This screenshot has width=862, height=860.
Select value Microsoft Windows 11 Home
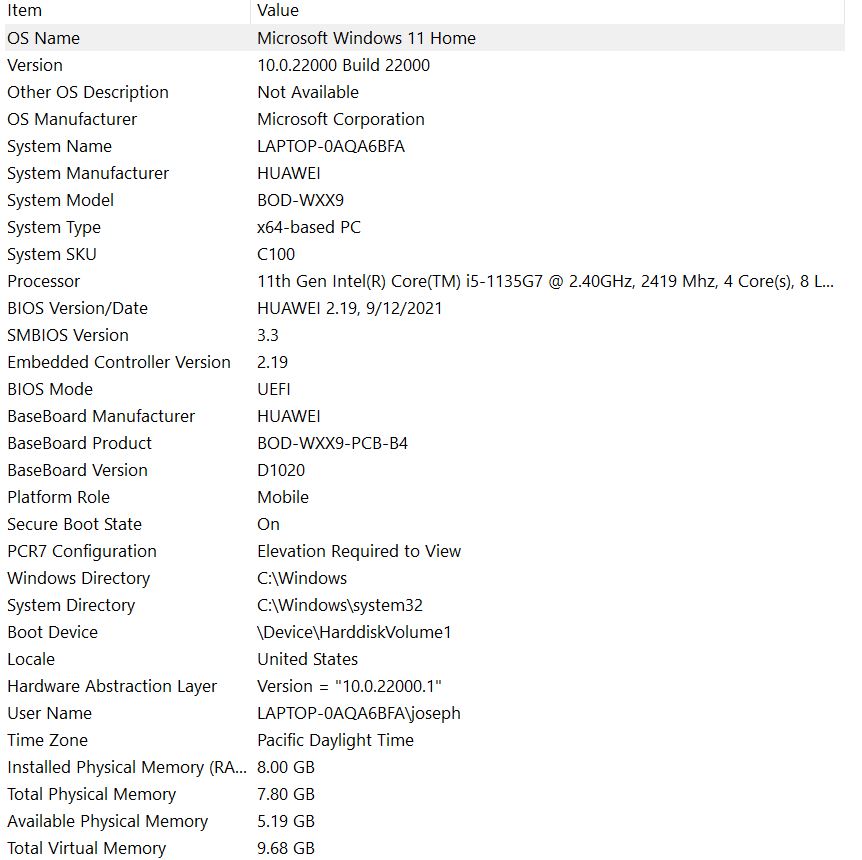pyautogui.click(x=366, y=38)
